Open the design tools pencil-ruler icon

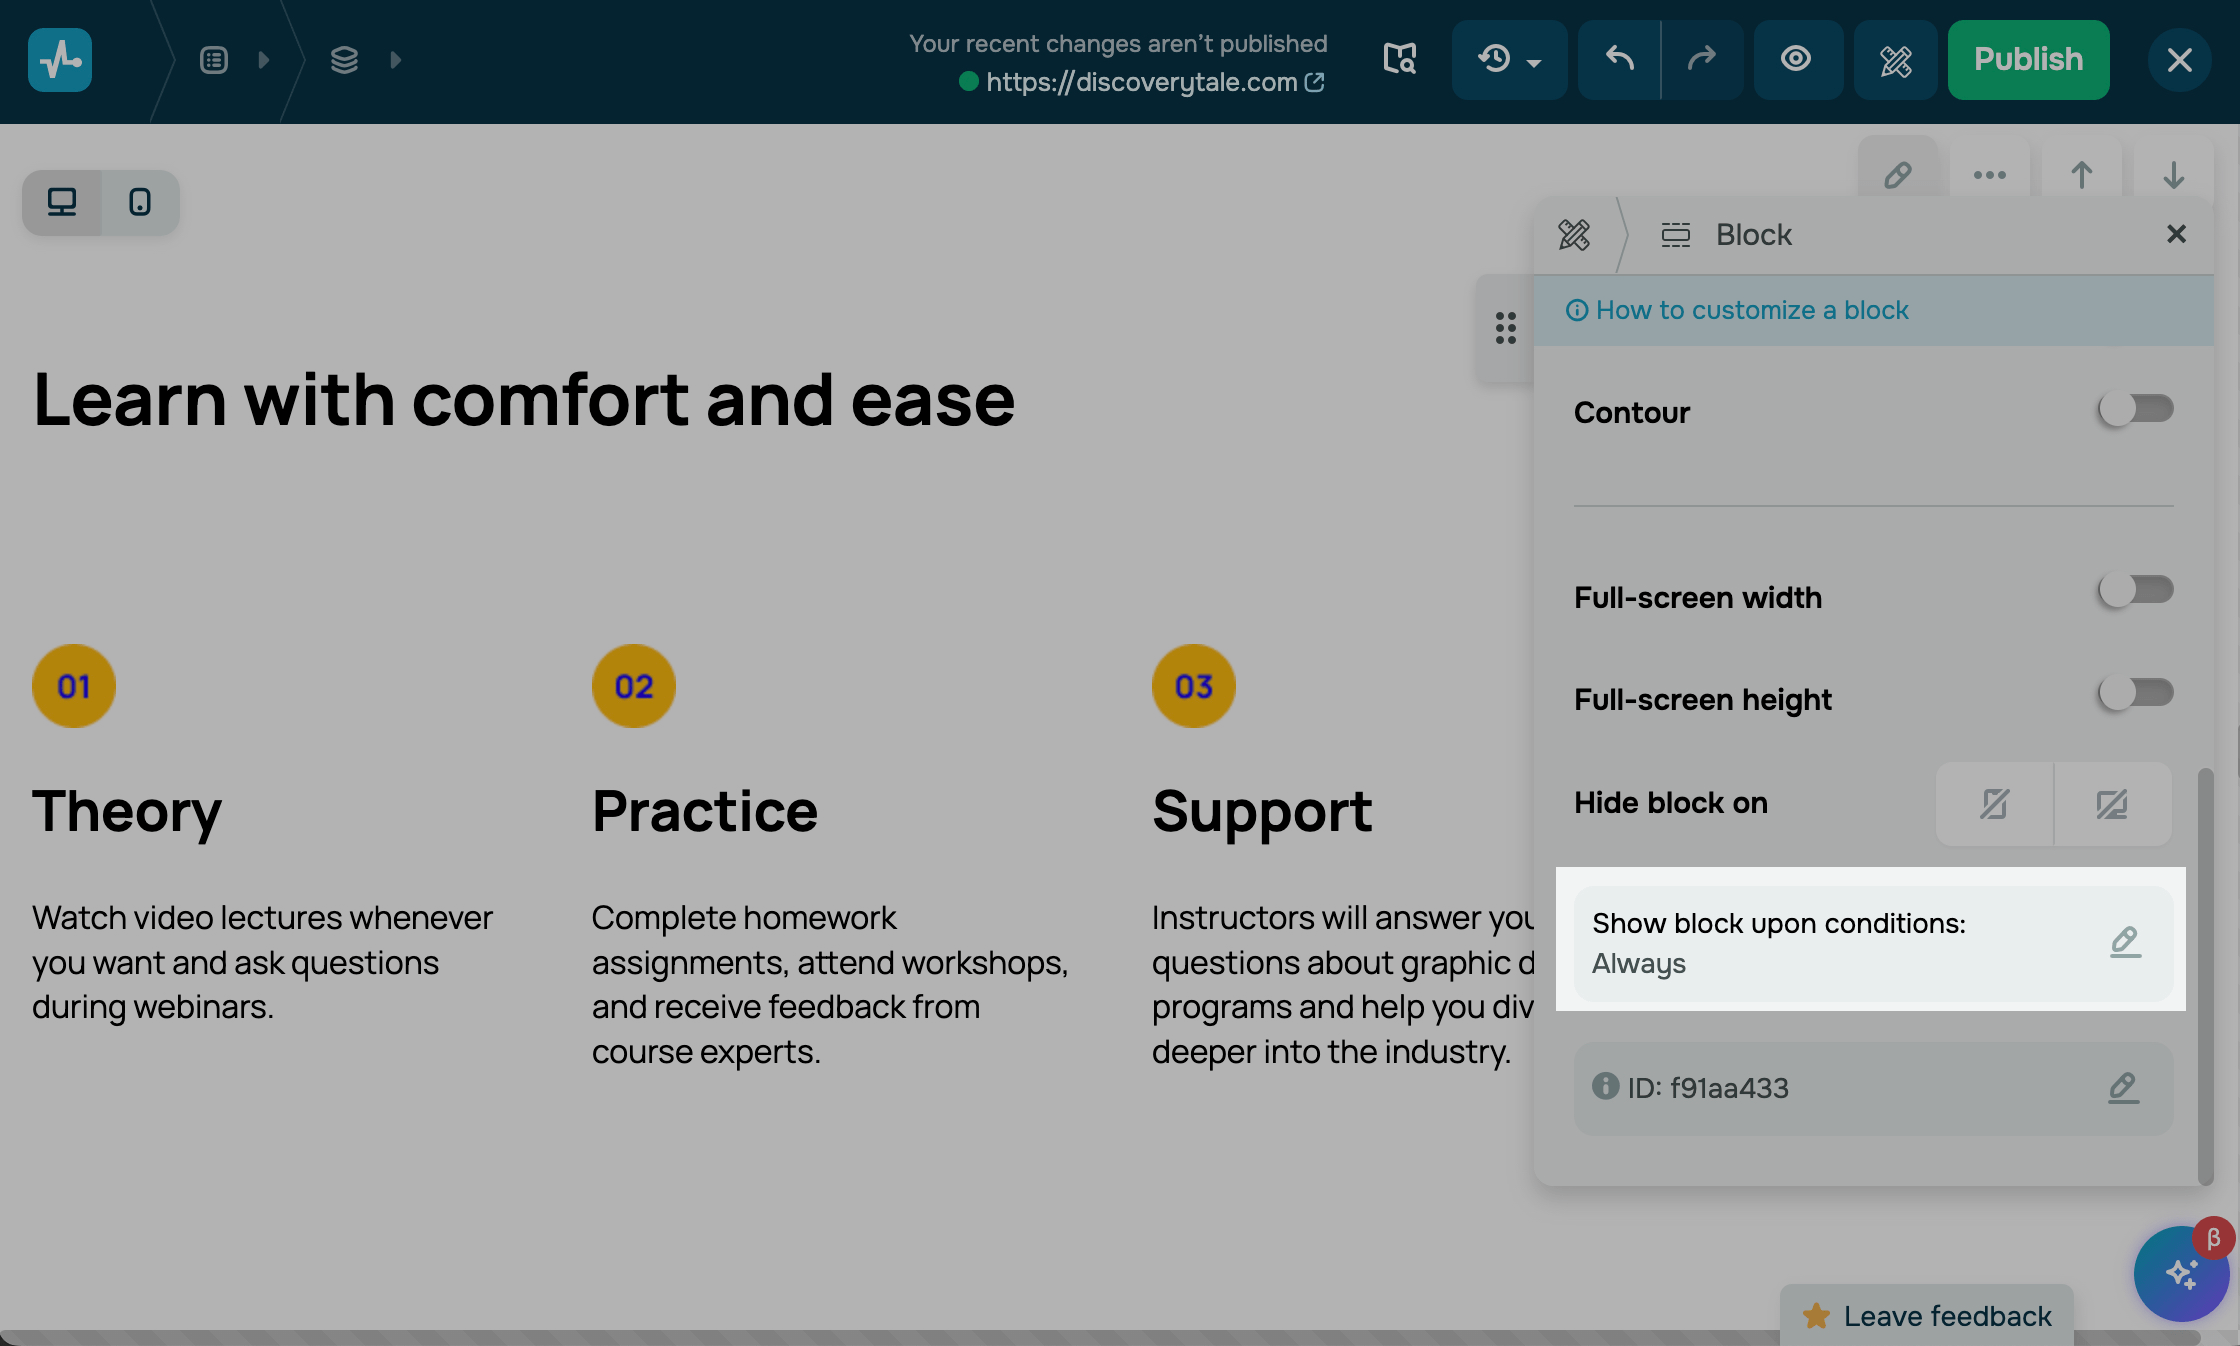(1895, 60)
